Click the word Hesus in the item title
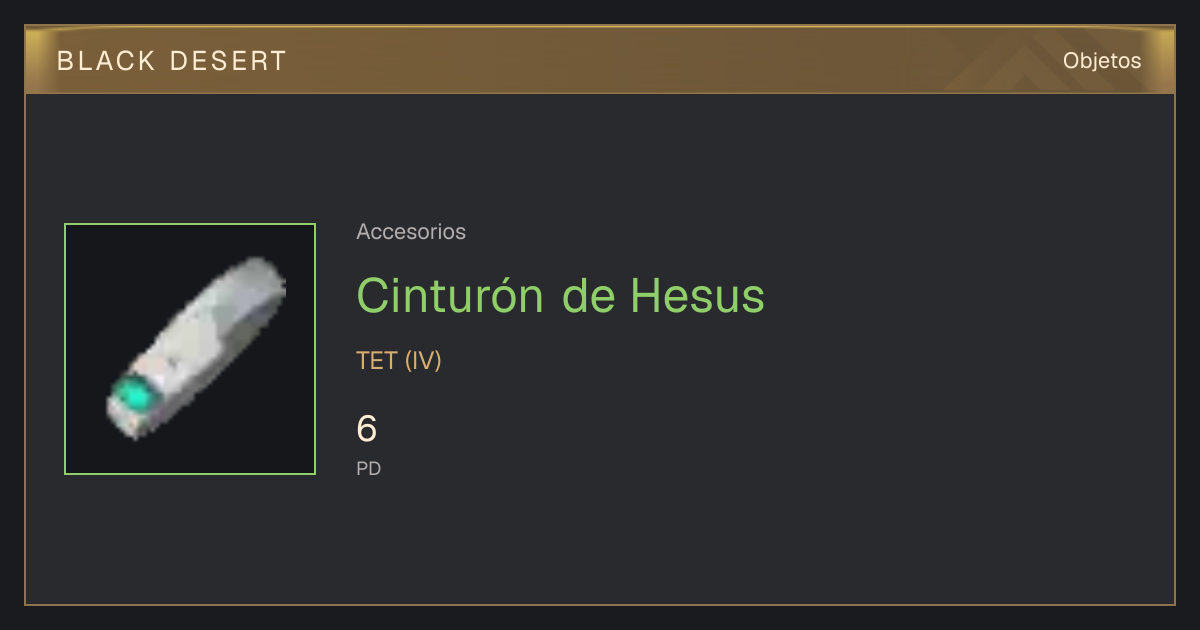Screen dimensions: 1200x630 (697, 295)
